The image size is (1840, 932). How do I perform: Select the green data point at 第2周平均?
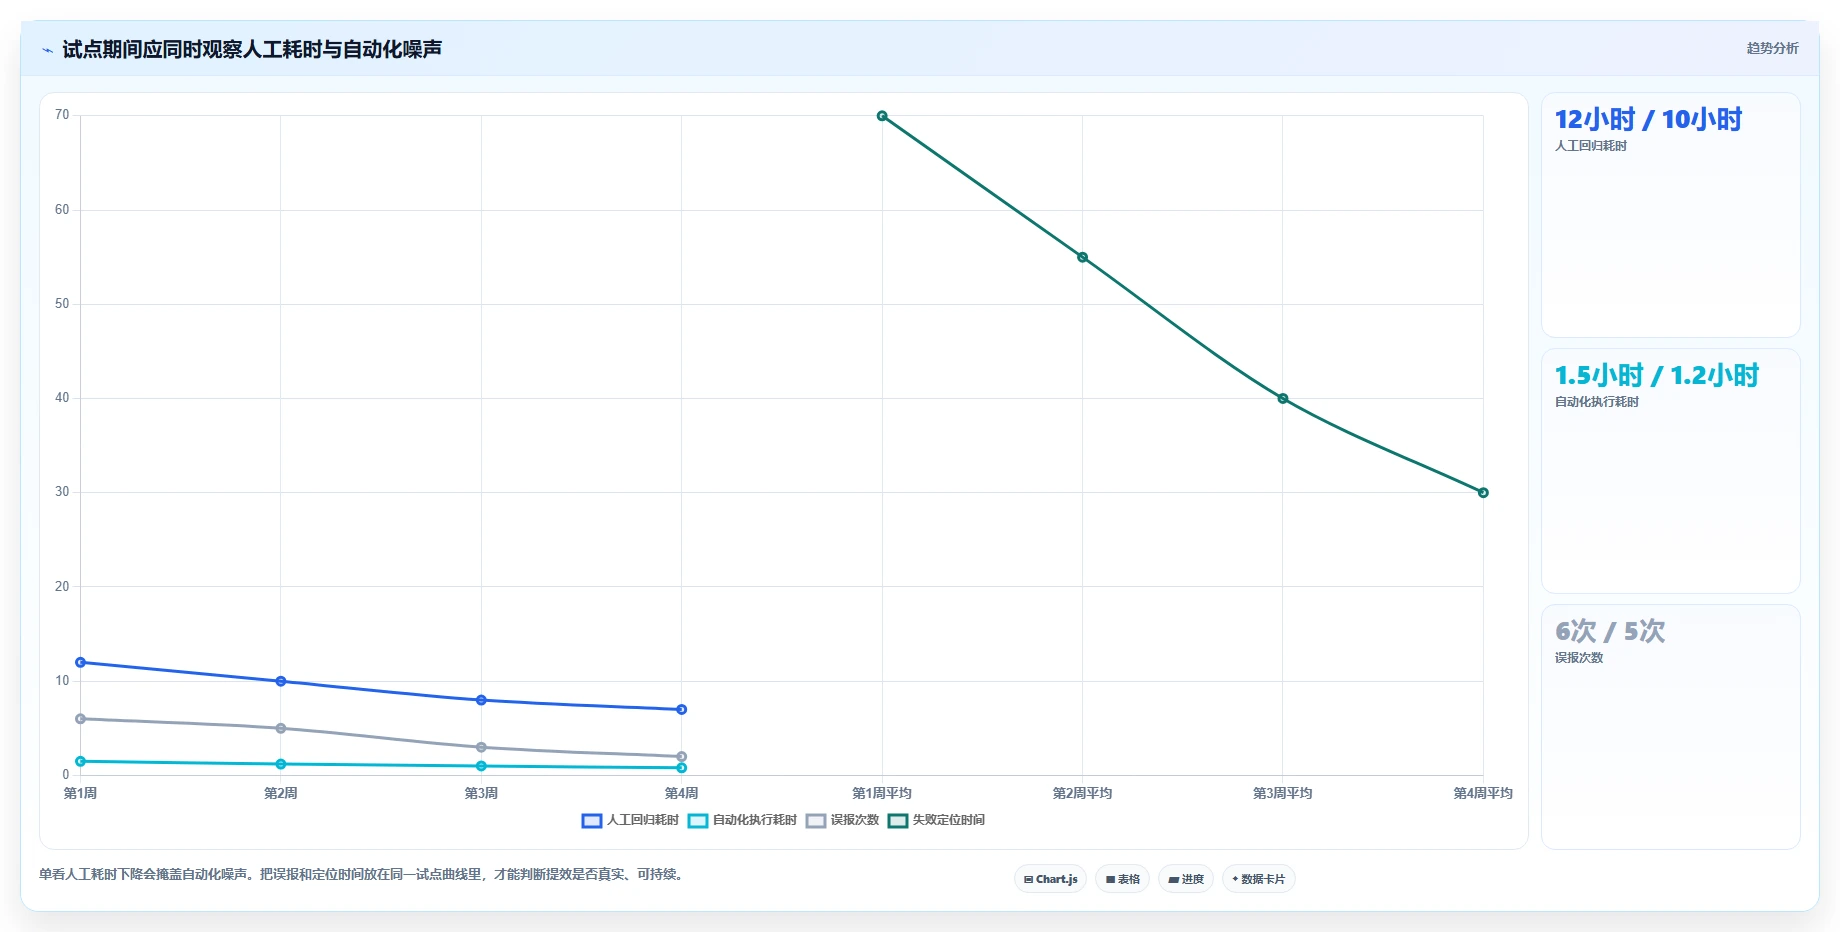click(x=1082, y=257)
